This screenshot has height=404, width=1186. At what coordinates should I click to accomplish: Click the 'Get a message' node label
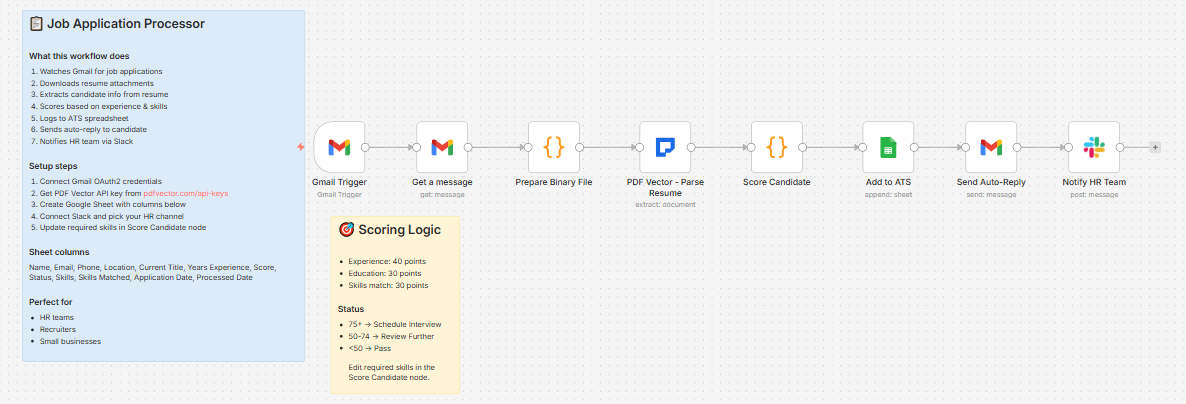coord(442,182)
